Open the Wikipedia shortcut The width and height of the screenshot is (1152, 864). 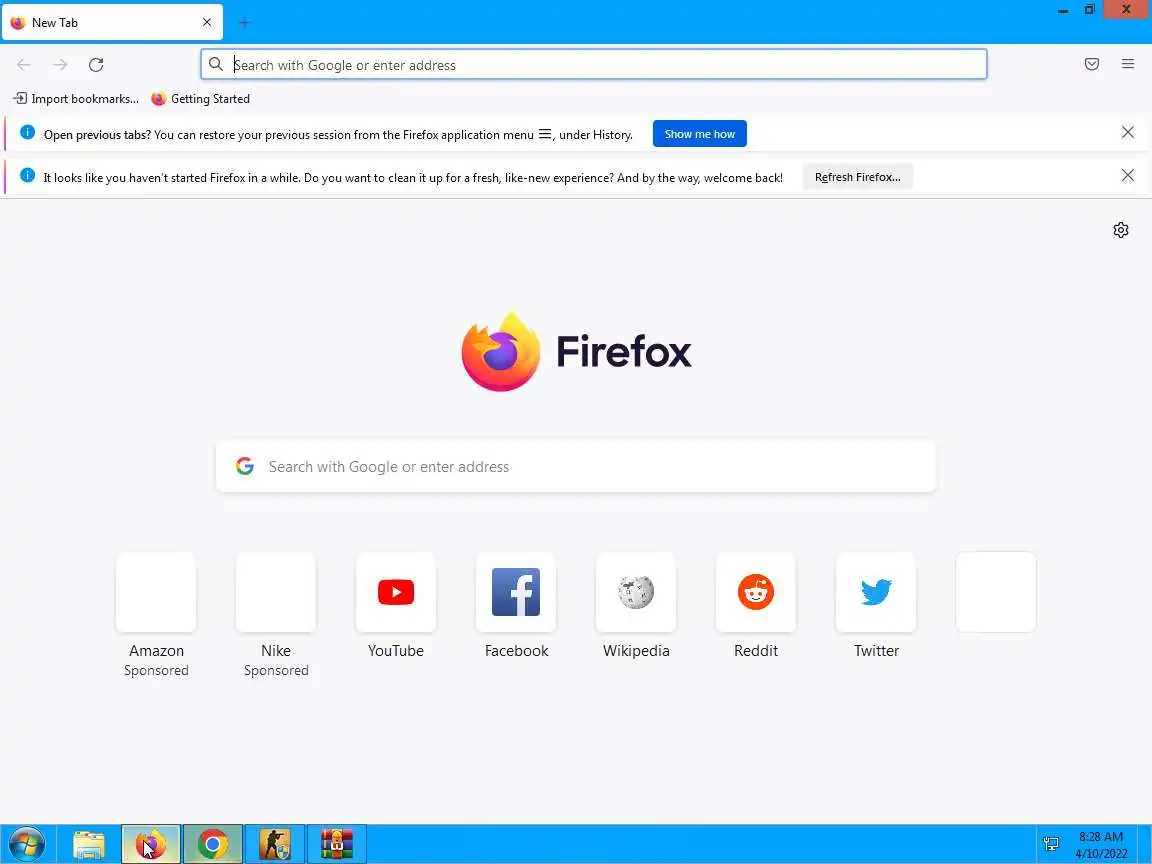coord(636,592)
